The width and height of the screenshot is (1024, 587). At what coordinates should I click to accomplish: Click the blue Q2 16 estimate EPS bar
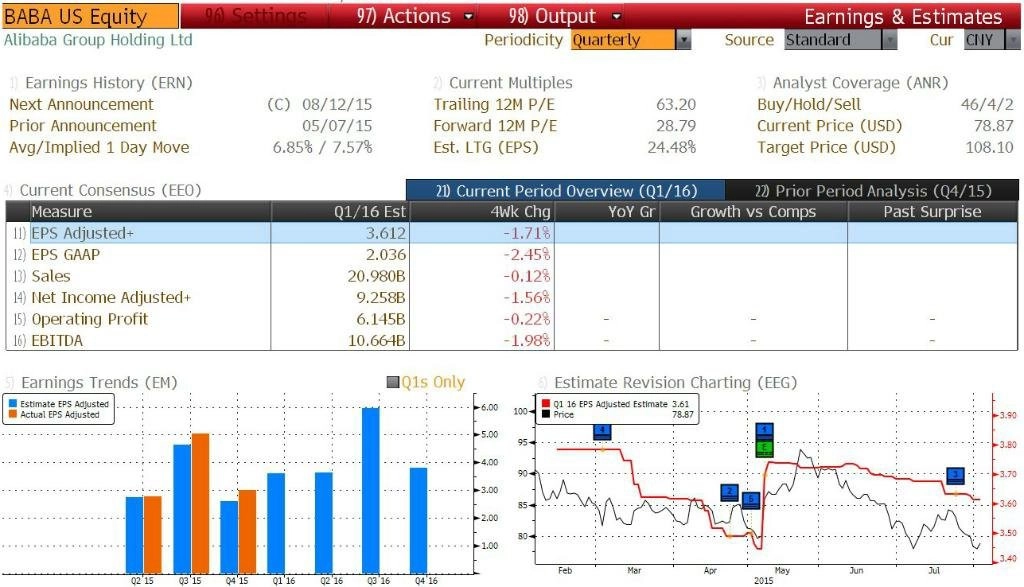(x=324, y=523)
